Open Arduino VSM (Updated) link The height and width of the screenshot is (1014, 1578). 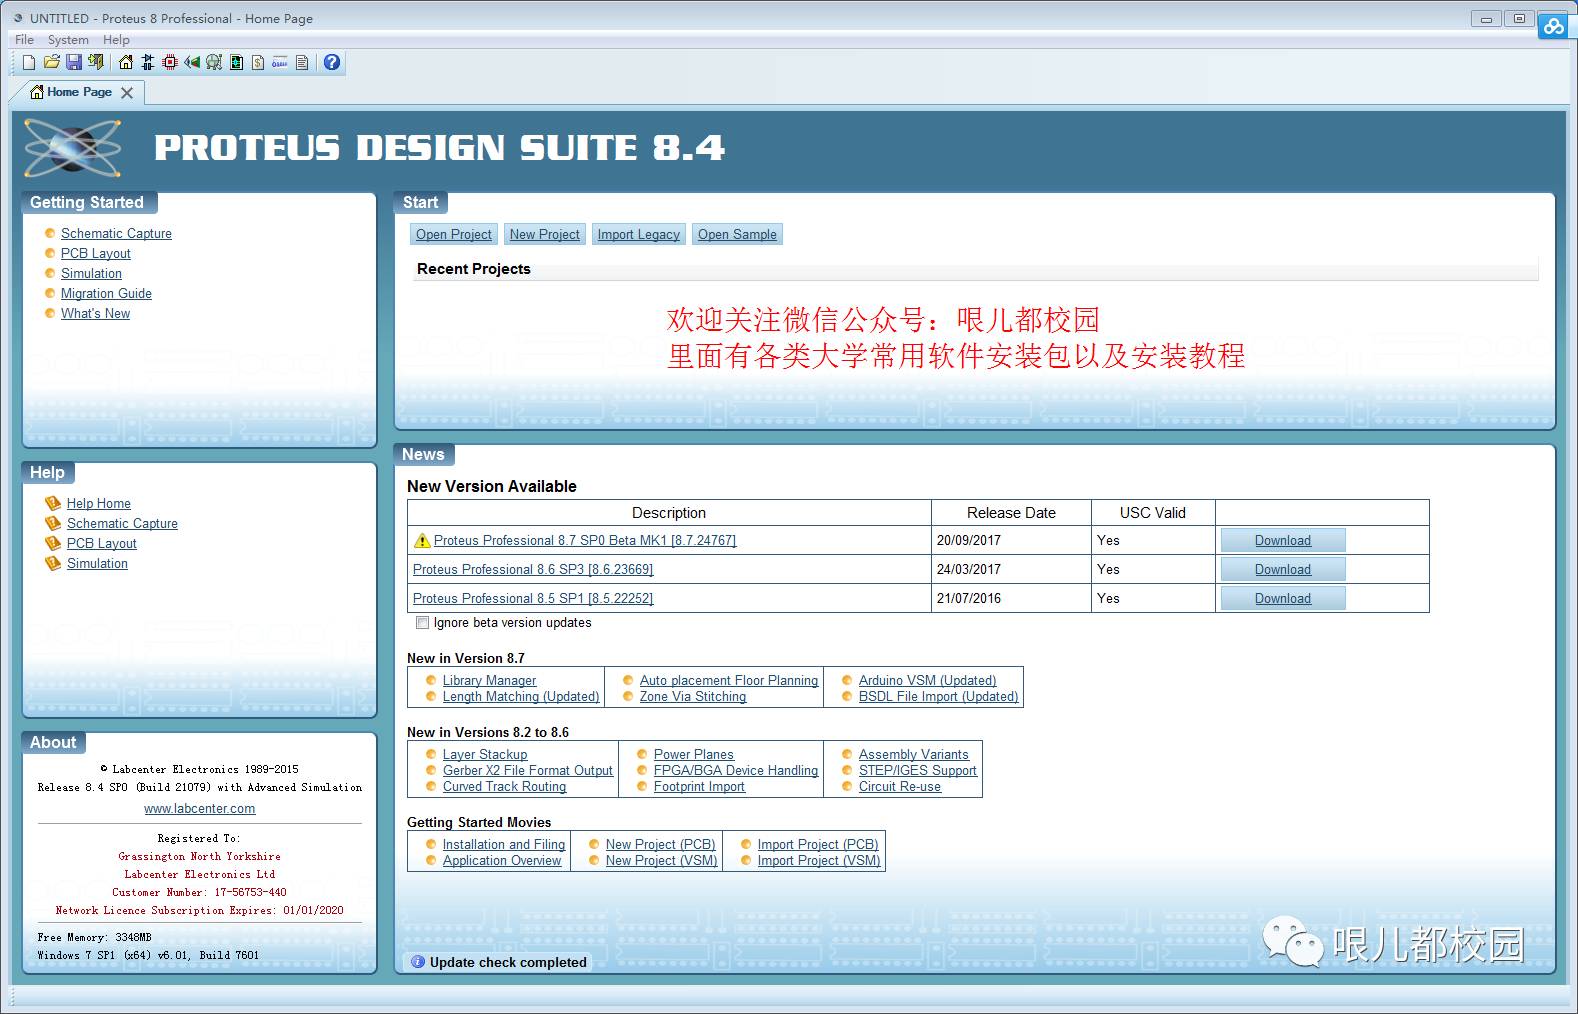(x=927, y=680)
